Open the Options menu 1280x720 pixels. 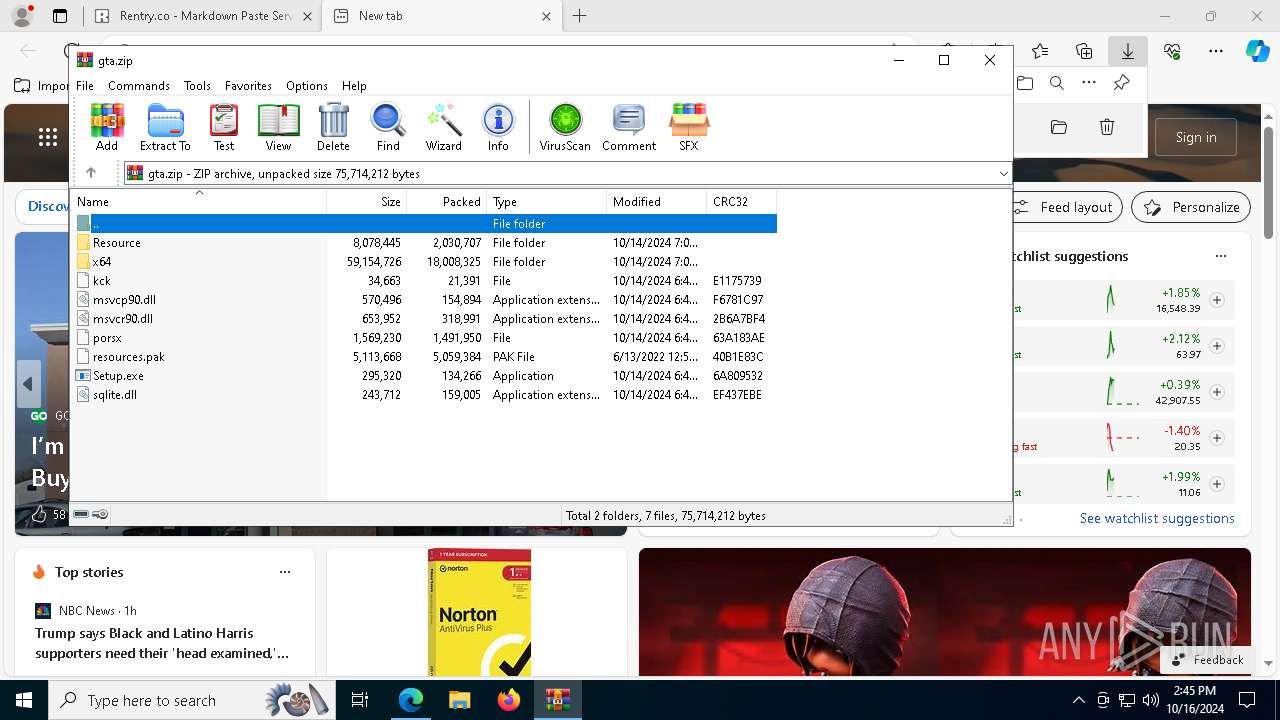tap(307, 86)
